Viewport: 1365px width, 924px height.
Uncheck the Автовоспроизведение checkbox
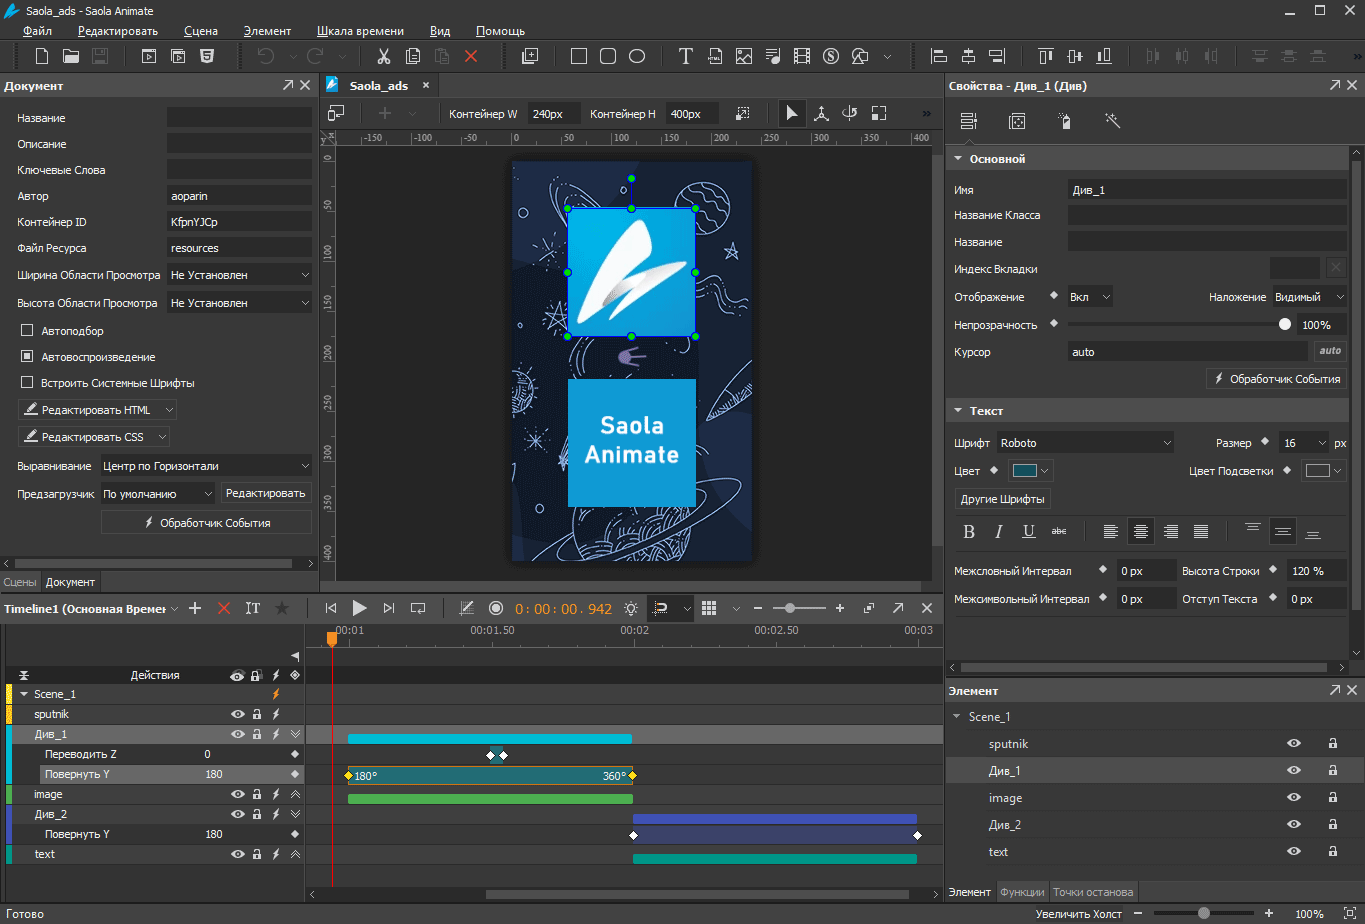point(28,356)
